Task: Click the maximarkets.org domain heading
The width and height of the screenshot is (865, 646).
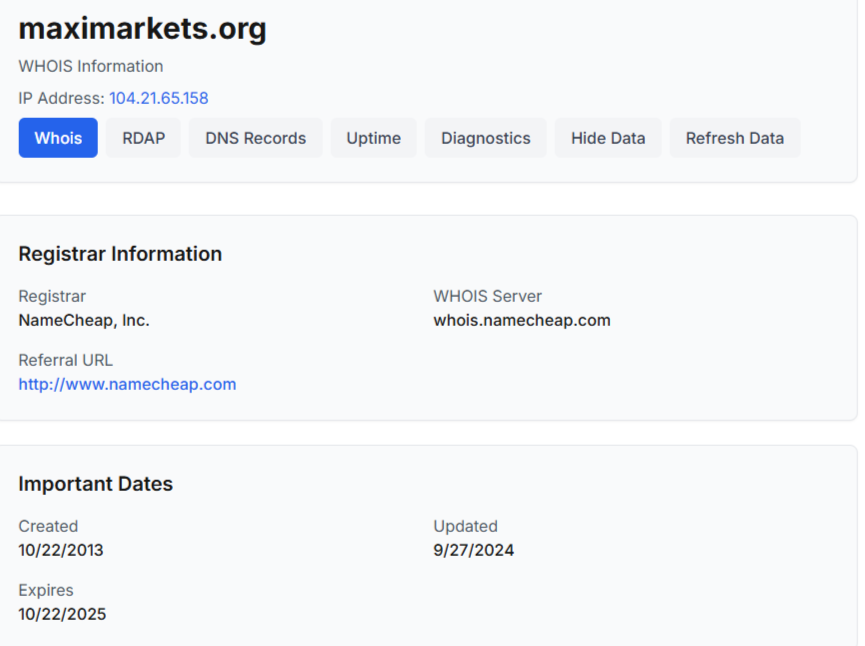Action: pyautogui.click(x=142, y=29)
